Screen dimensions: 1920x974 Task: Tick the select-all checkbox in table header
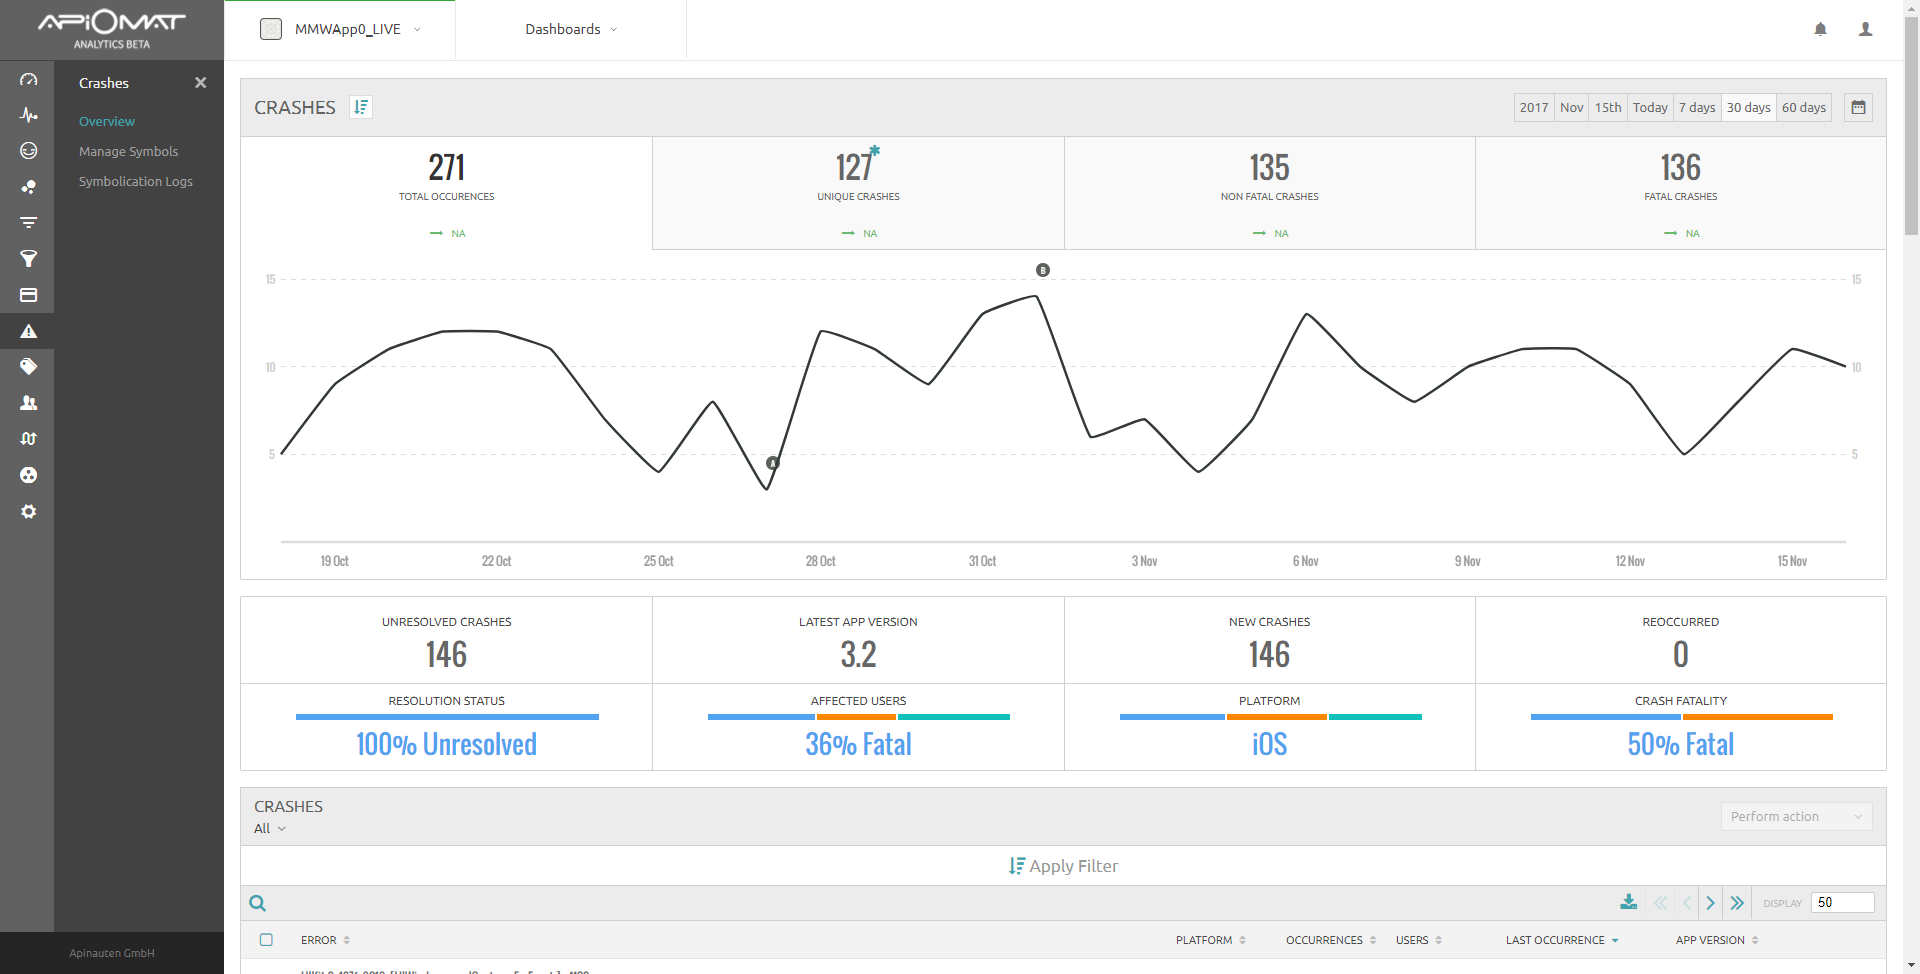(266, 940)
